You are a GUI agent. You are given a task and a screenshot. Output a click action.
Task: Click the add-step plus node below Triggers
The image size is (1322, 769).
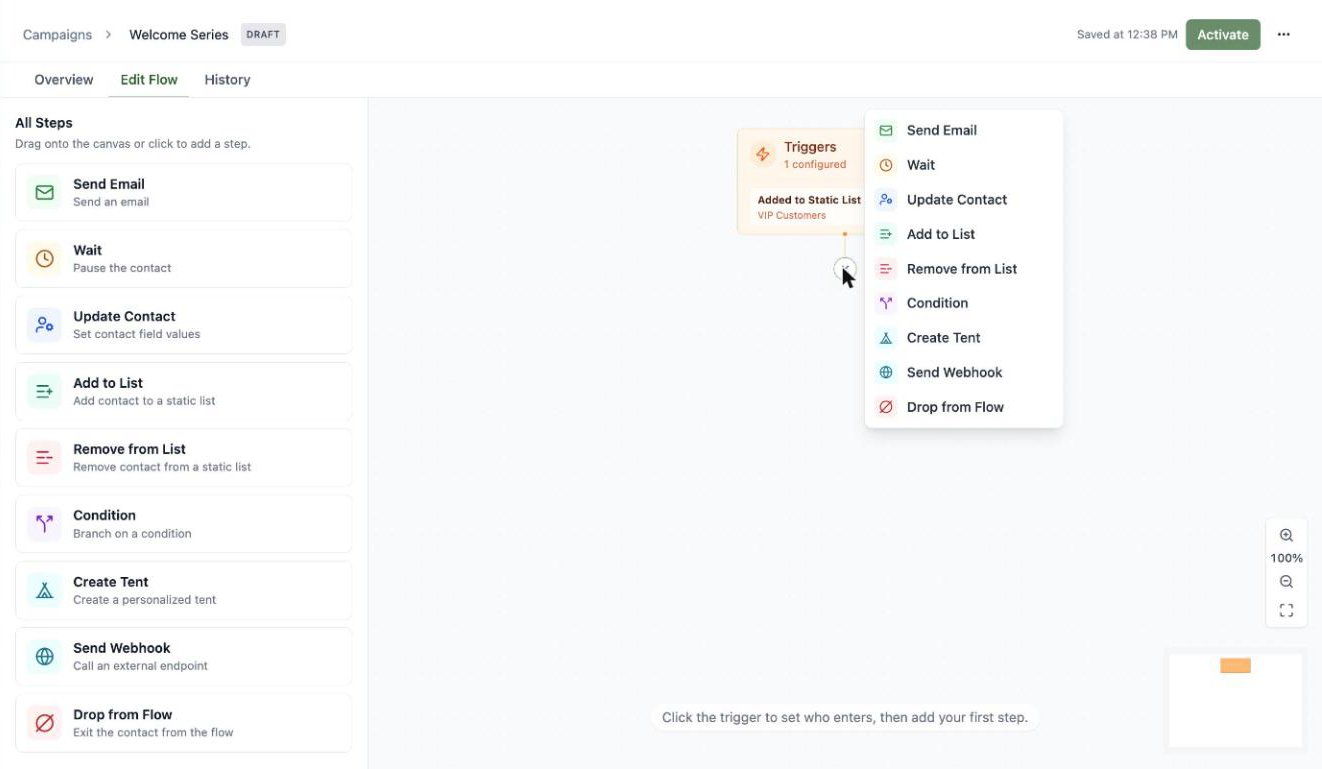845,268
